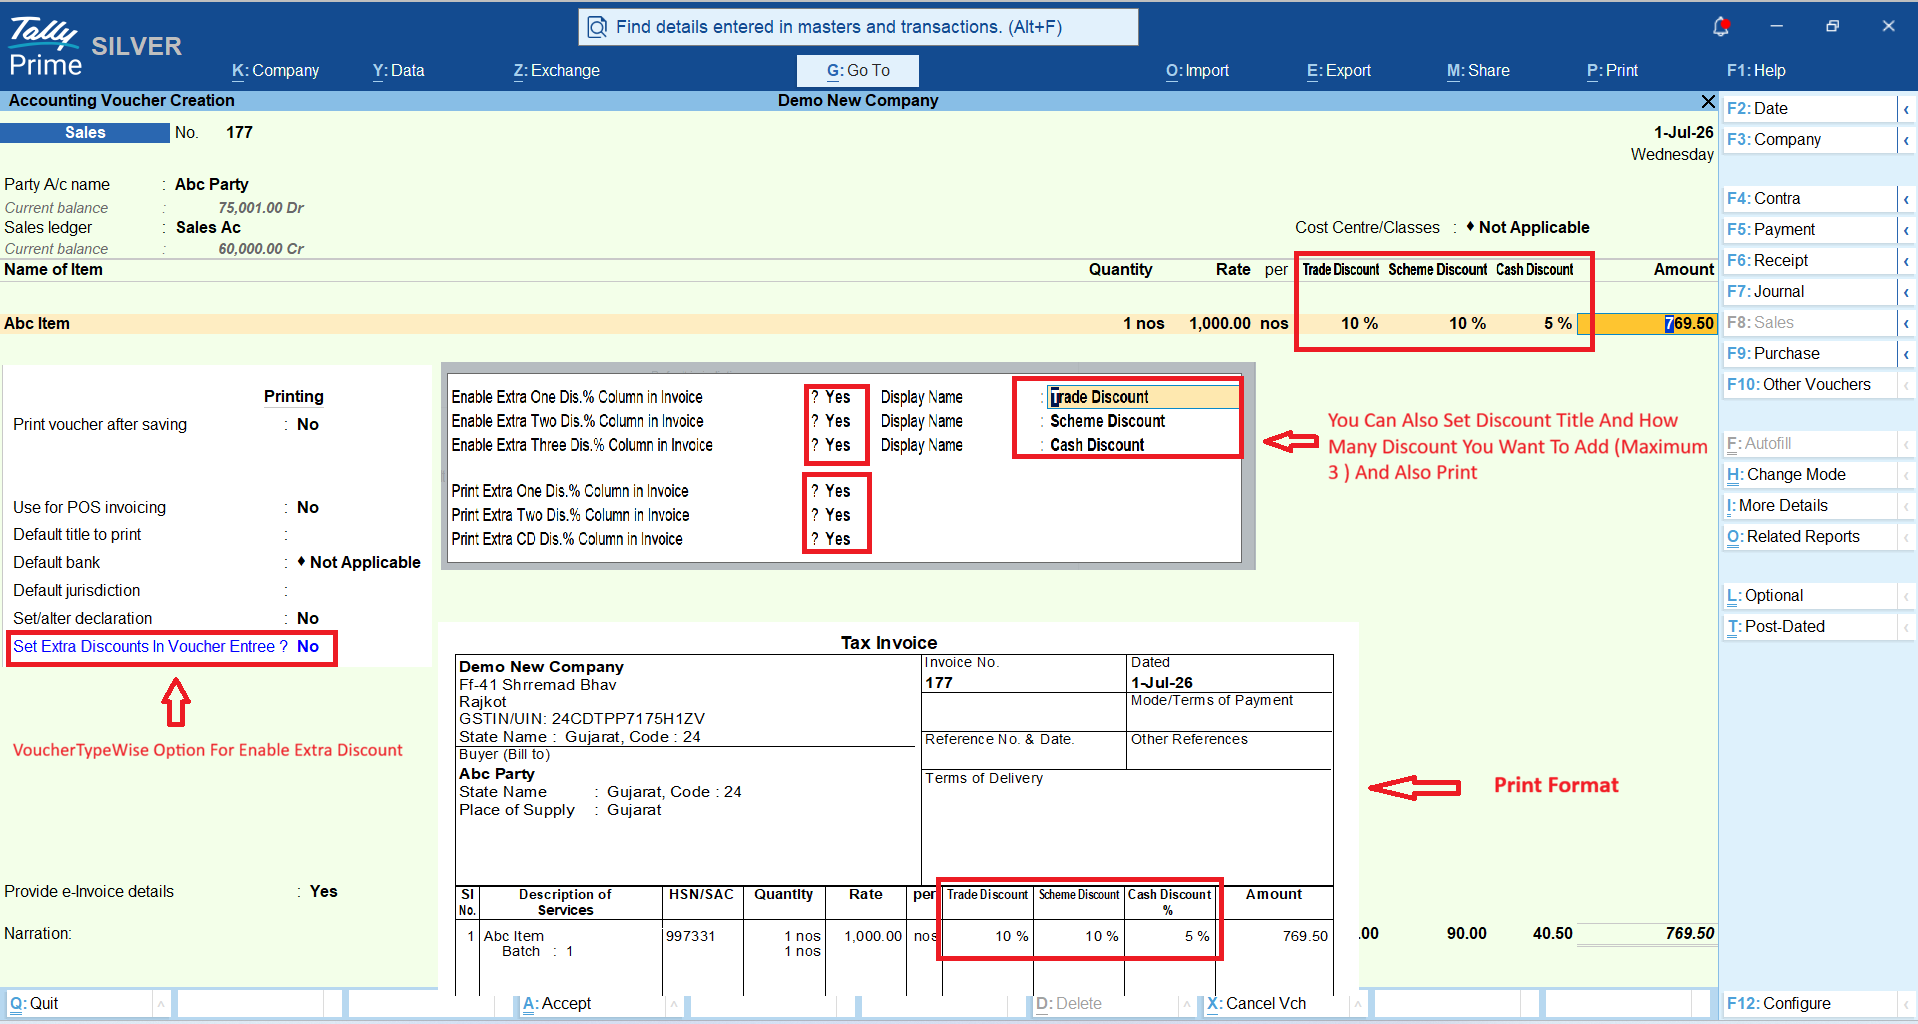The image size is (1918, 1024).
Task: Click F3: Company button
Action: click(1809, 139)
